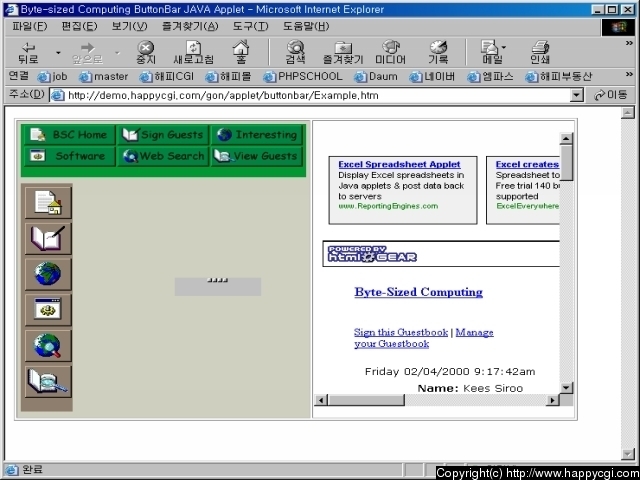
Task: Open the job link in links bar
Action: click(52, 77)
